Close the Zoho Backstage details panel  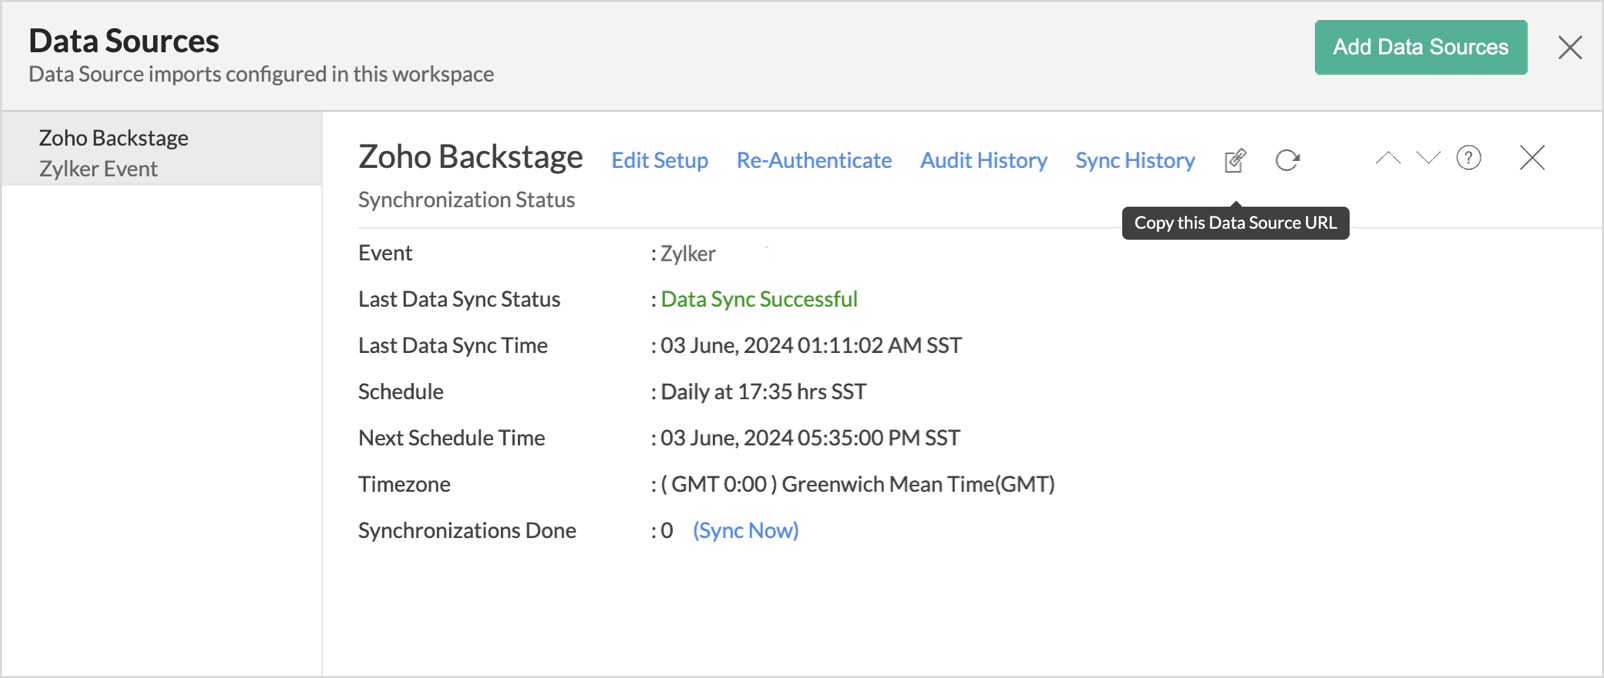point(1532,158)
